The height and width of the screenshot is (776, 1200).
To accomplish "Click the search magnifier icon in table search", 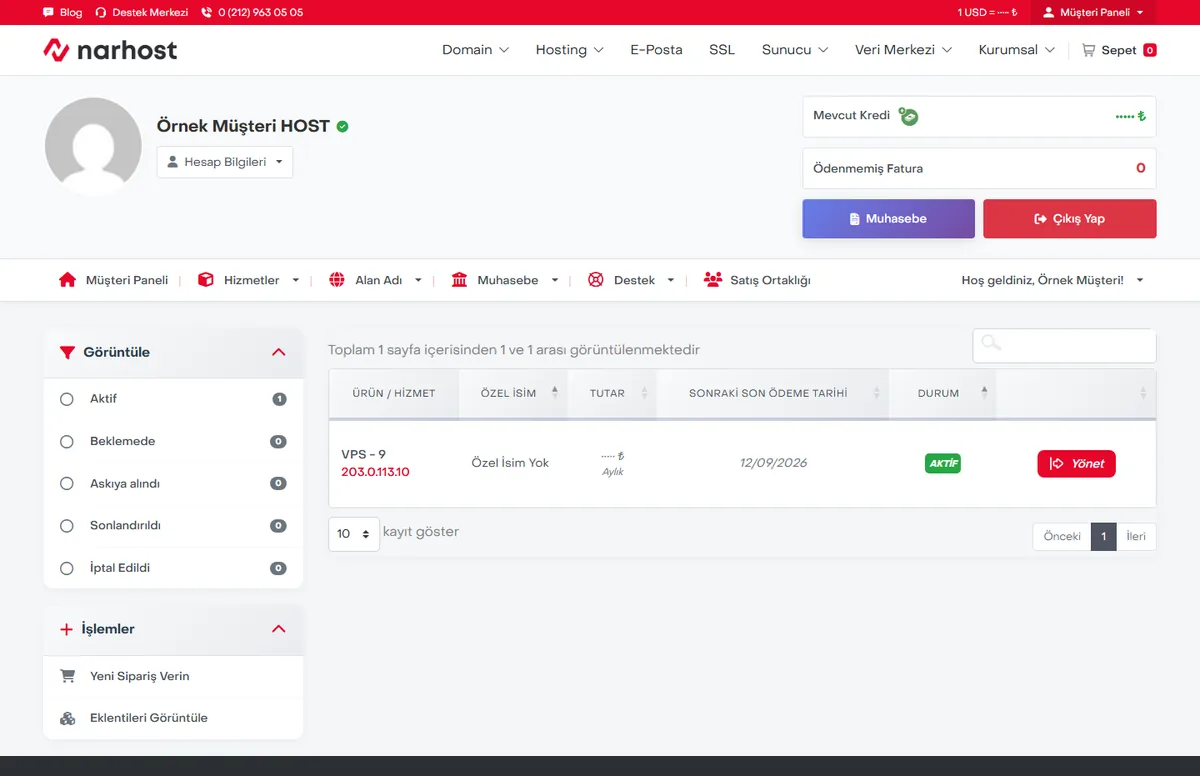I will [x=991, y=343].
